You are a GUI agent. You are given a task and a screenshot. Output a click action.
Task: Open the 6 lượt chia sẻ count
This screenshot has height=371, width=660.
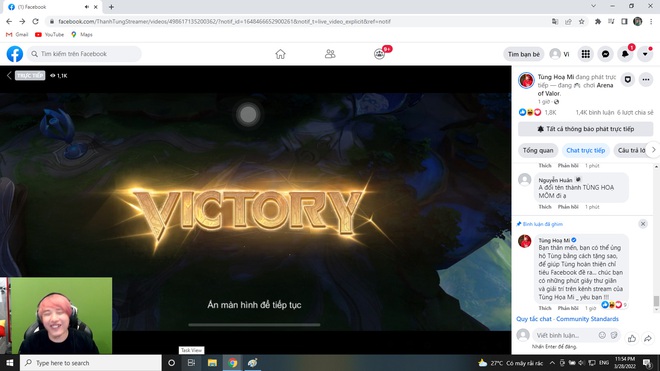pyautogui.click(x=635, y=112)
